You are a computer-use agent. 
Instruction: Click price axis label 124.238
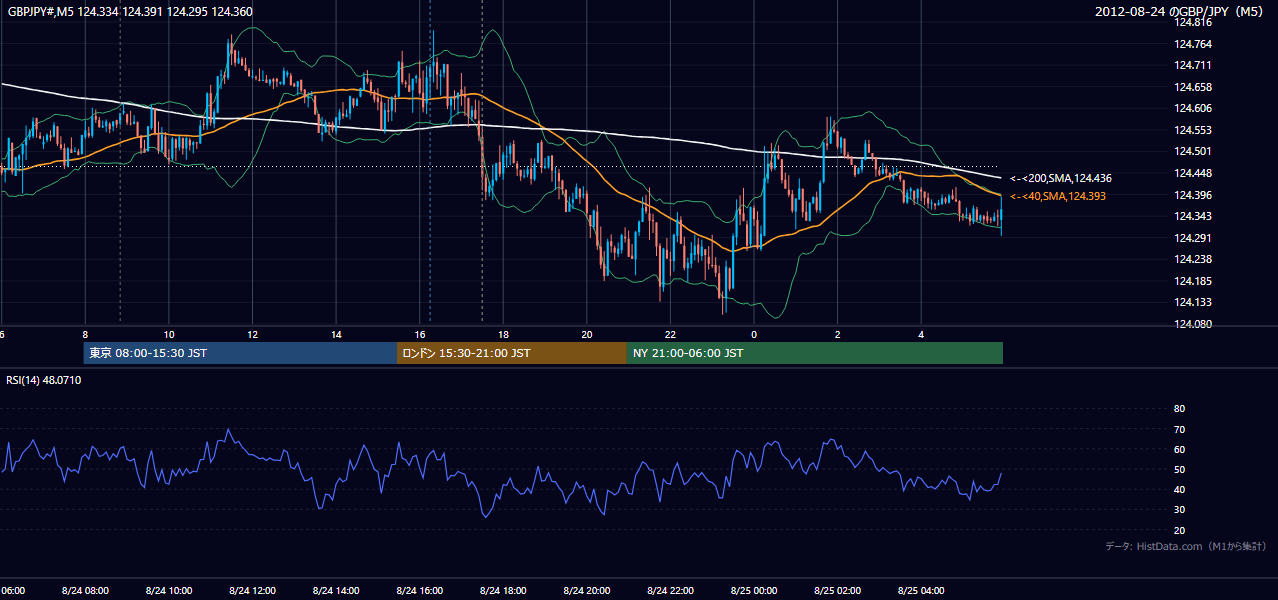coord(1193,259)
